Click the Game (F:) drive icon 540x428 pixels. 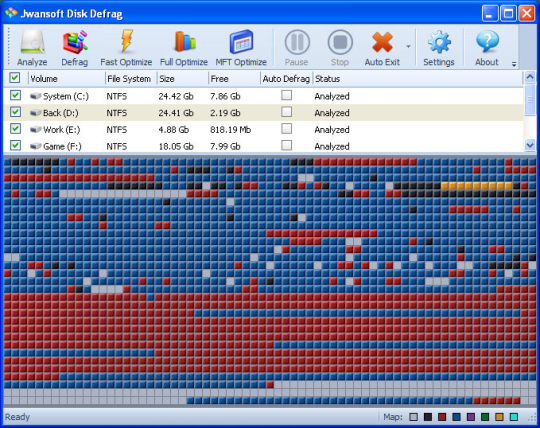[x=35, y=146]
